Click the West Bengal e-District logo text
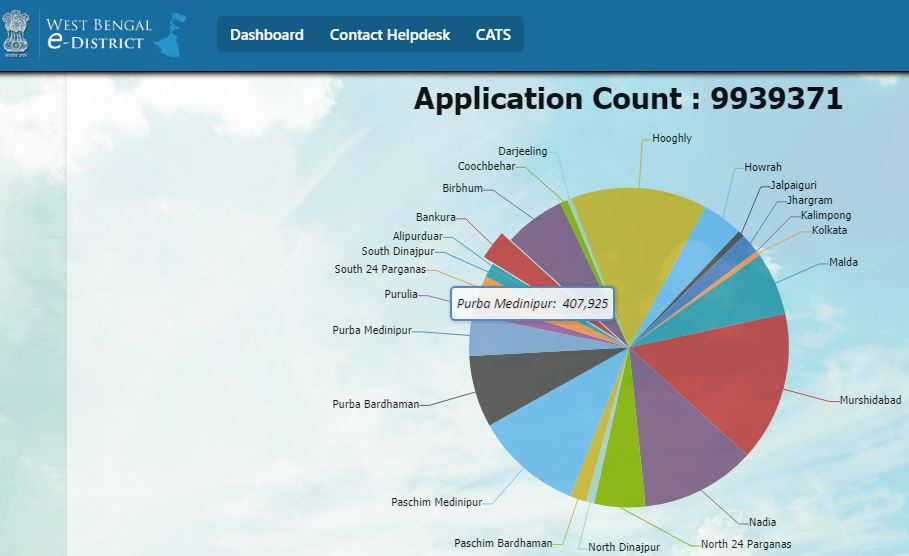 coord(98,33)
